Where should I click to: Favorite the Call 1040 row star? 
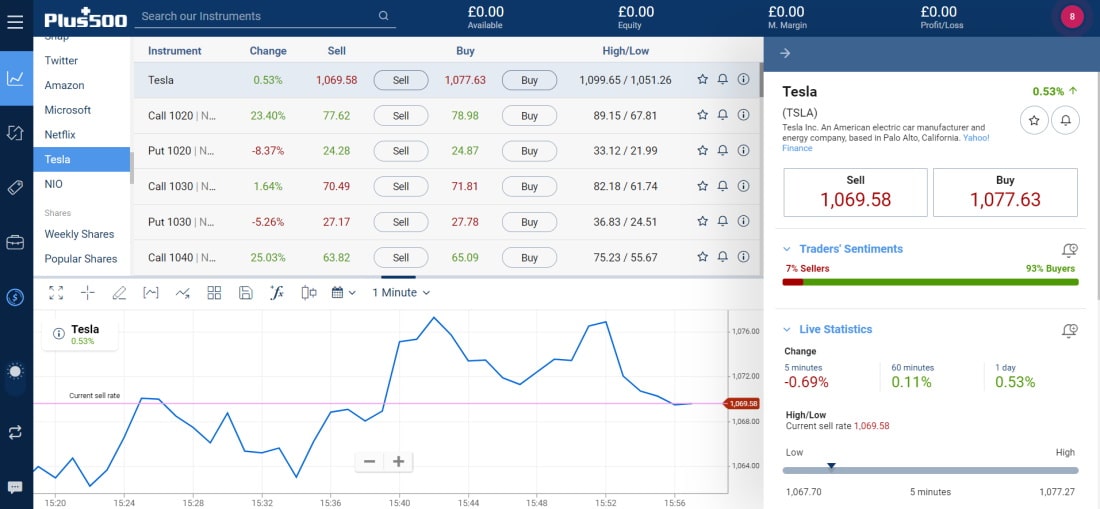pos(702,257)
